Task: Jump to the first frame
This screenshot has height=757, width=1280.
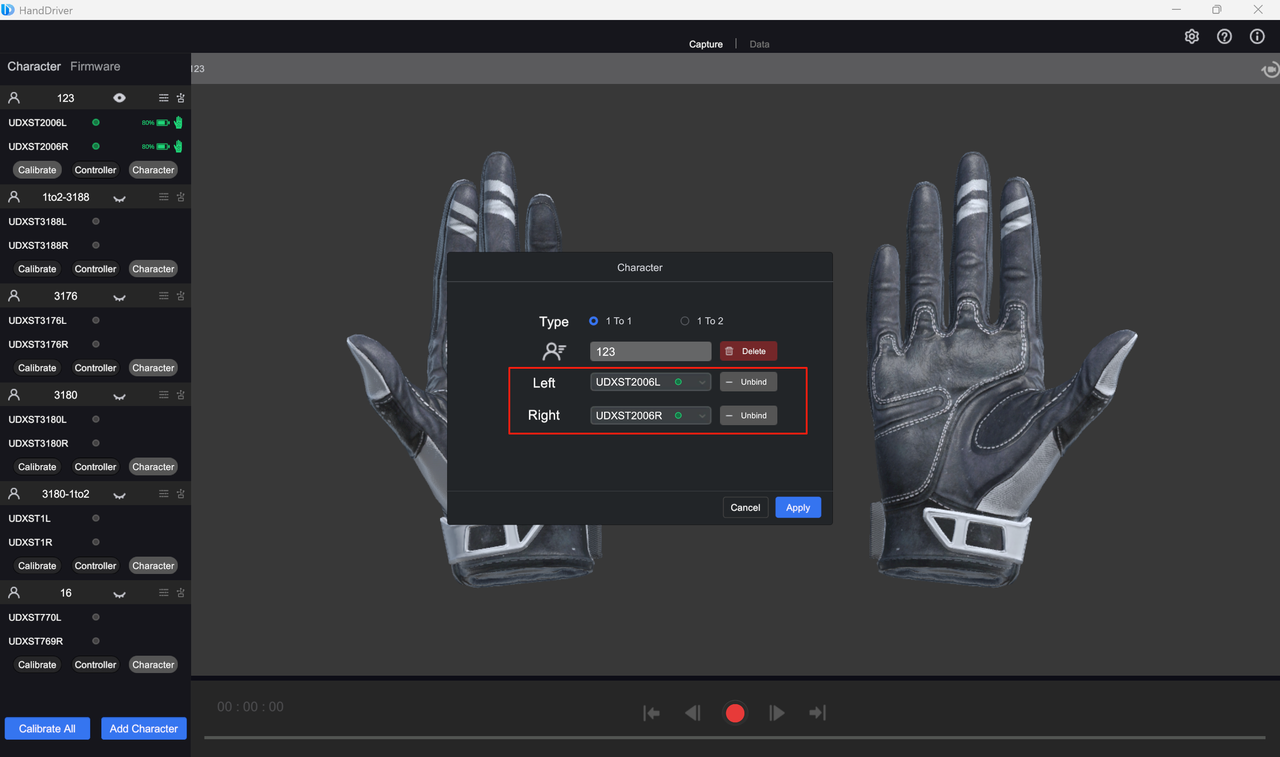Action: coord(651,713)
